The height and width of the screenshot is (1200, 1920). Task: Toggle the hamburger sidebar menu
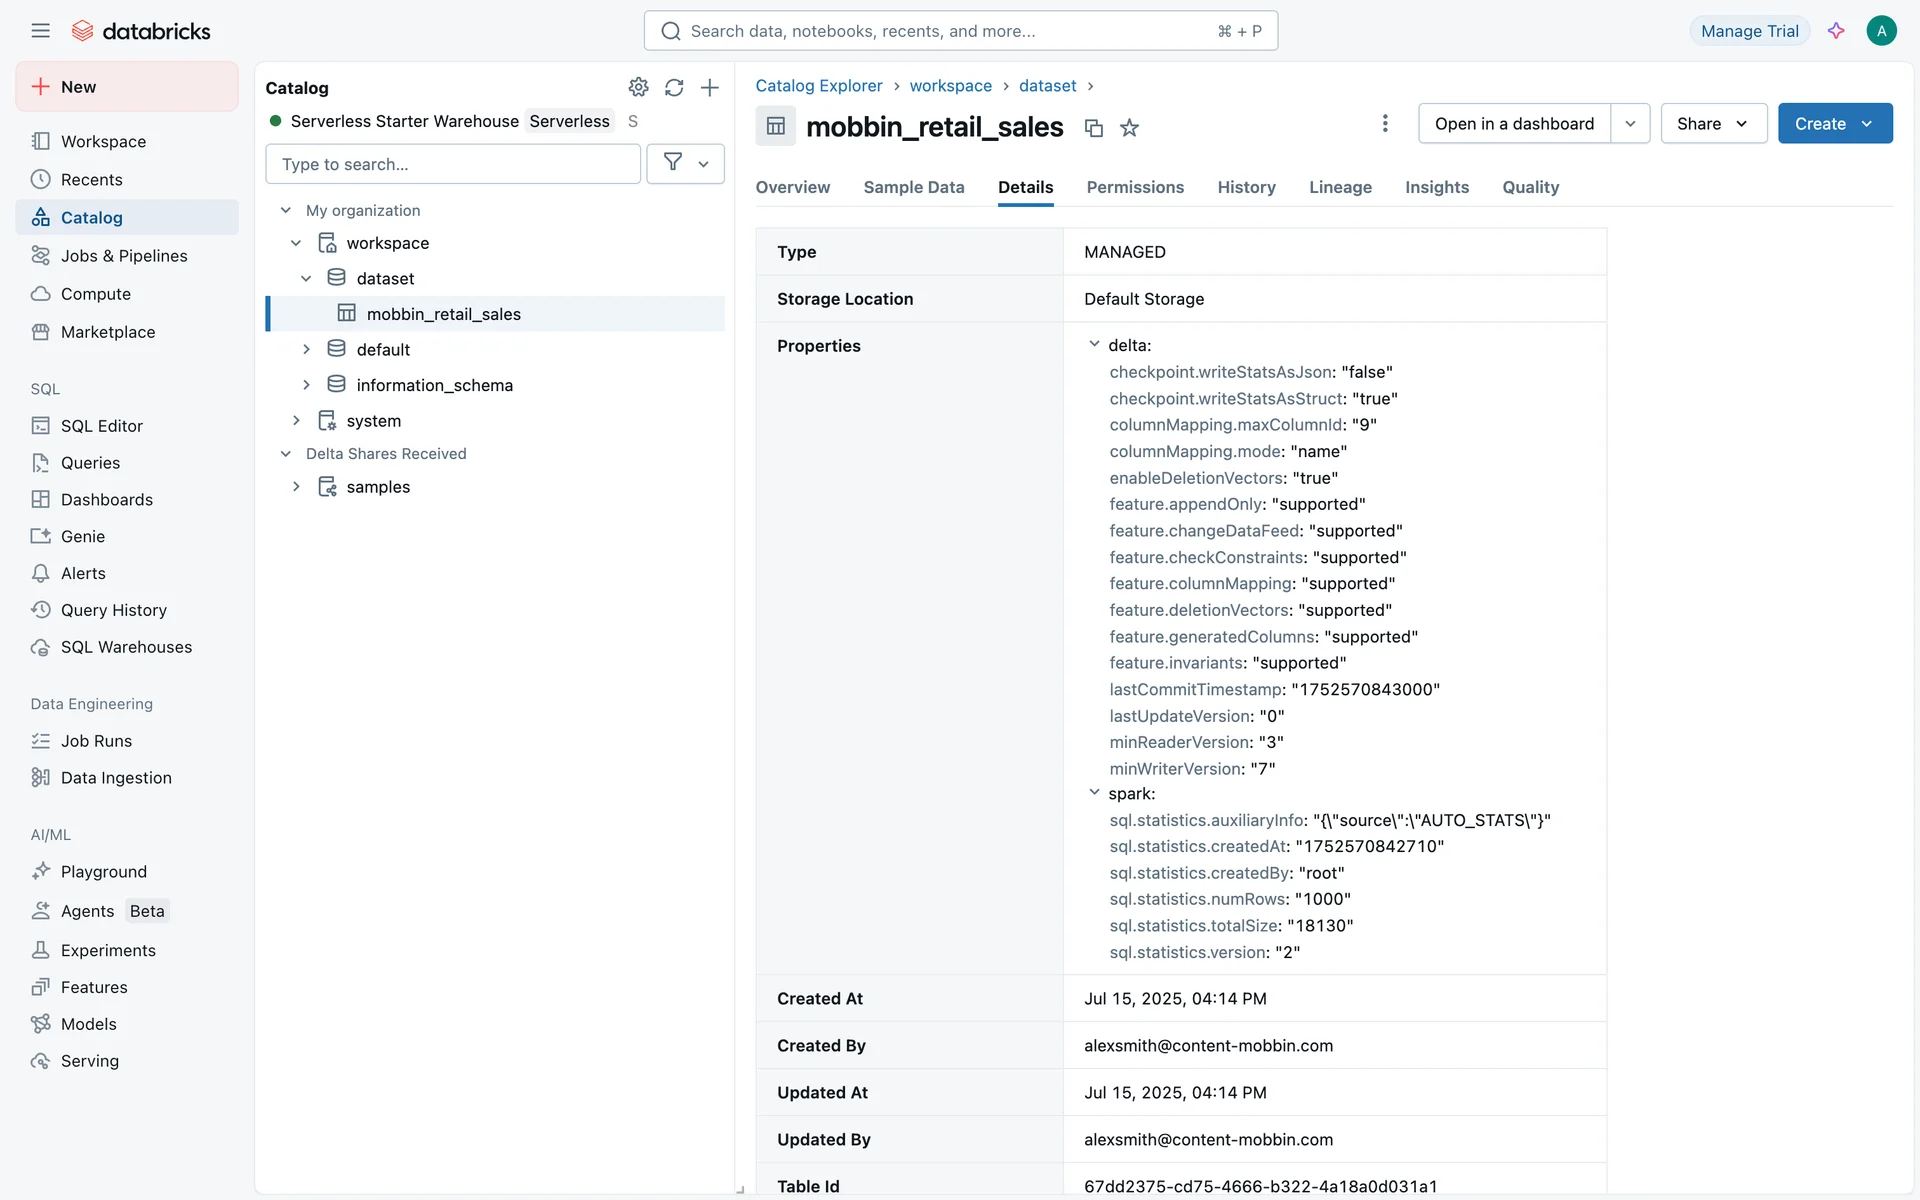point(40,31)
